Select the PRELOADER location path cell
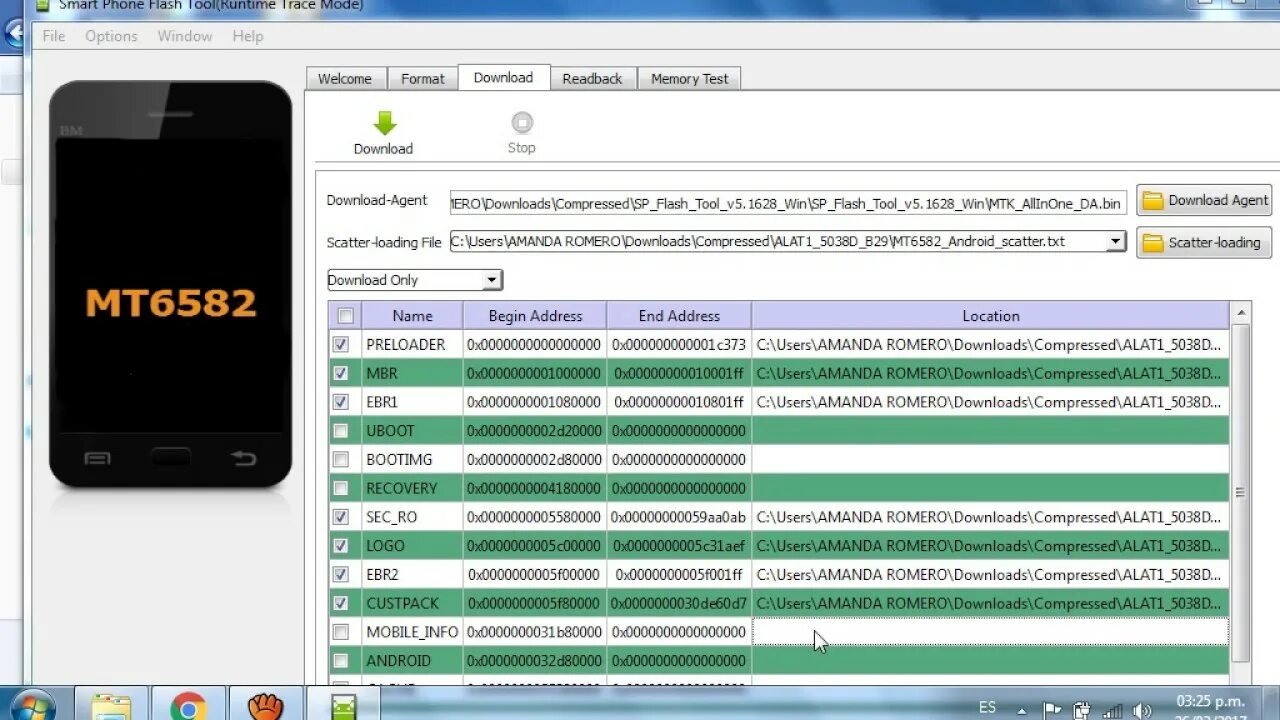This screenshot has width=1280, height=720. click(x=990, y=344)
